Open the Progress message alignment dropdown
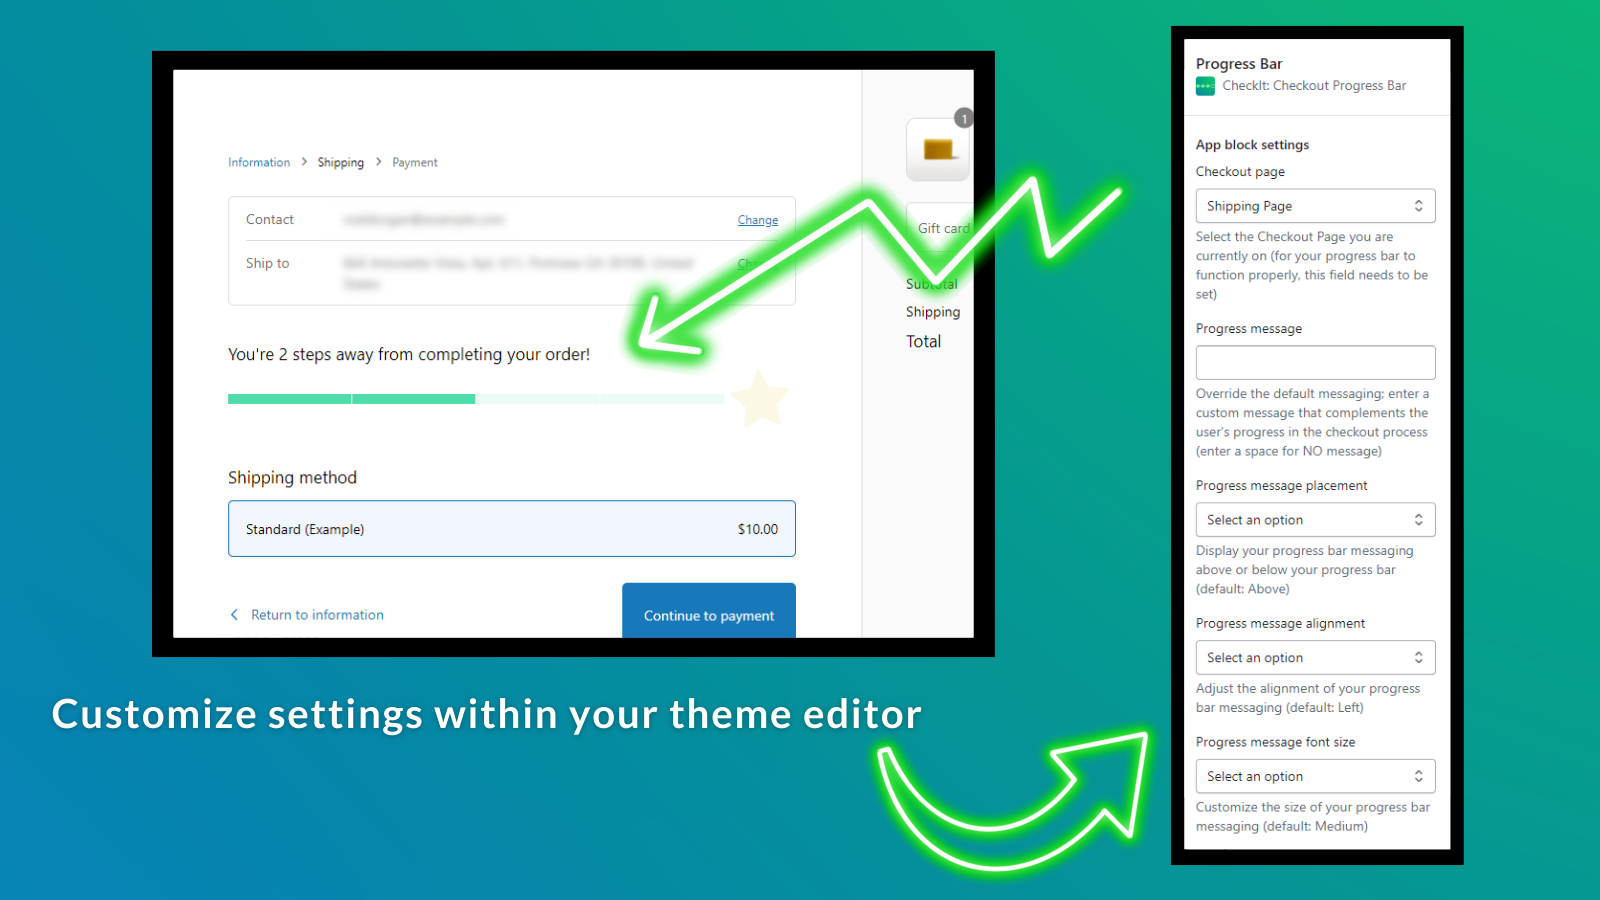Screen dimensions: 1600x900 point(1315,657)
